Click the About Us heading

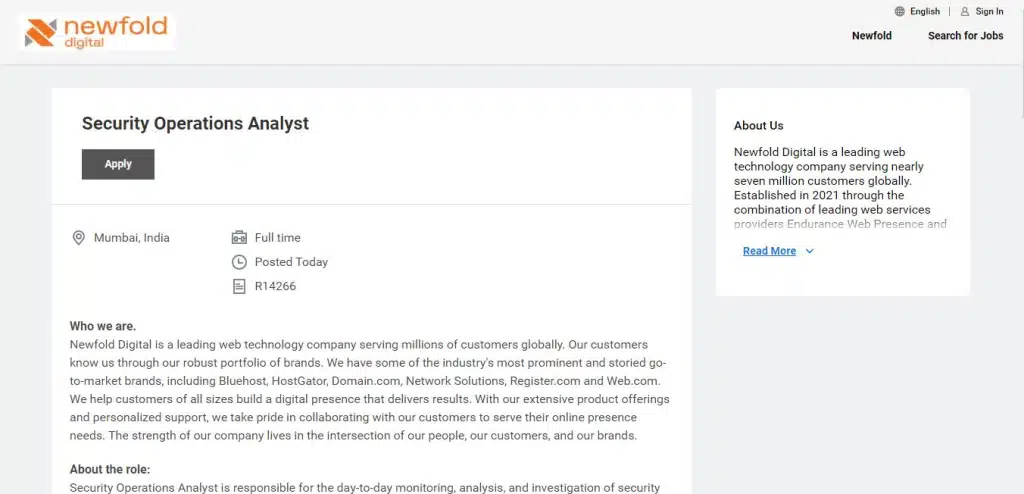759,125
